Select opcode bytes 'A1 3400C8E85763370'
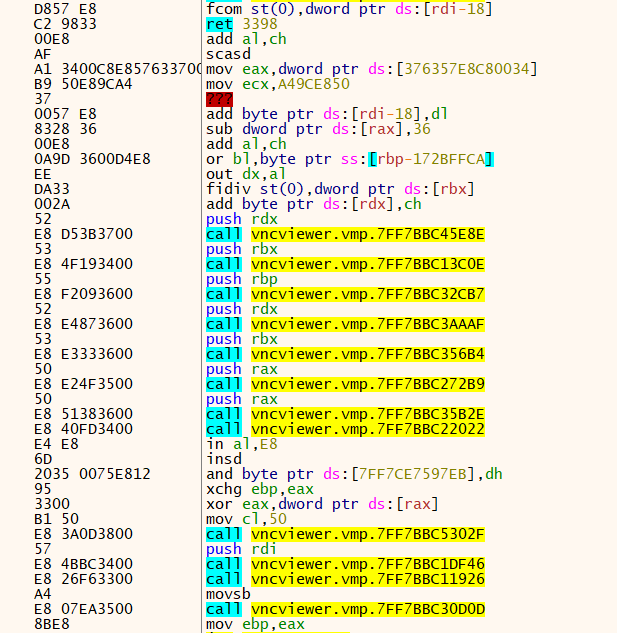Image resolution: width=617 pixels, height=633 pixels. coord(118,69)
